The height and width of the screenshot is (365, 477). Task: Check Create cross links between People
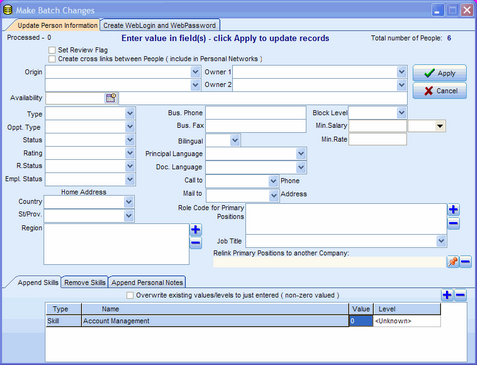point(52,59)
